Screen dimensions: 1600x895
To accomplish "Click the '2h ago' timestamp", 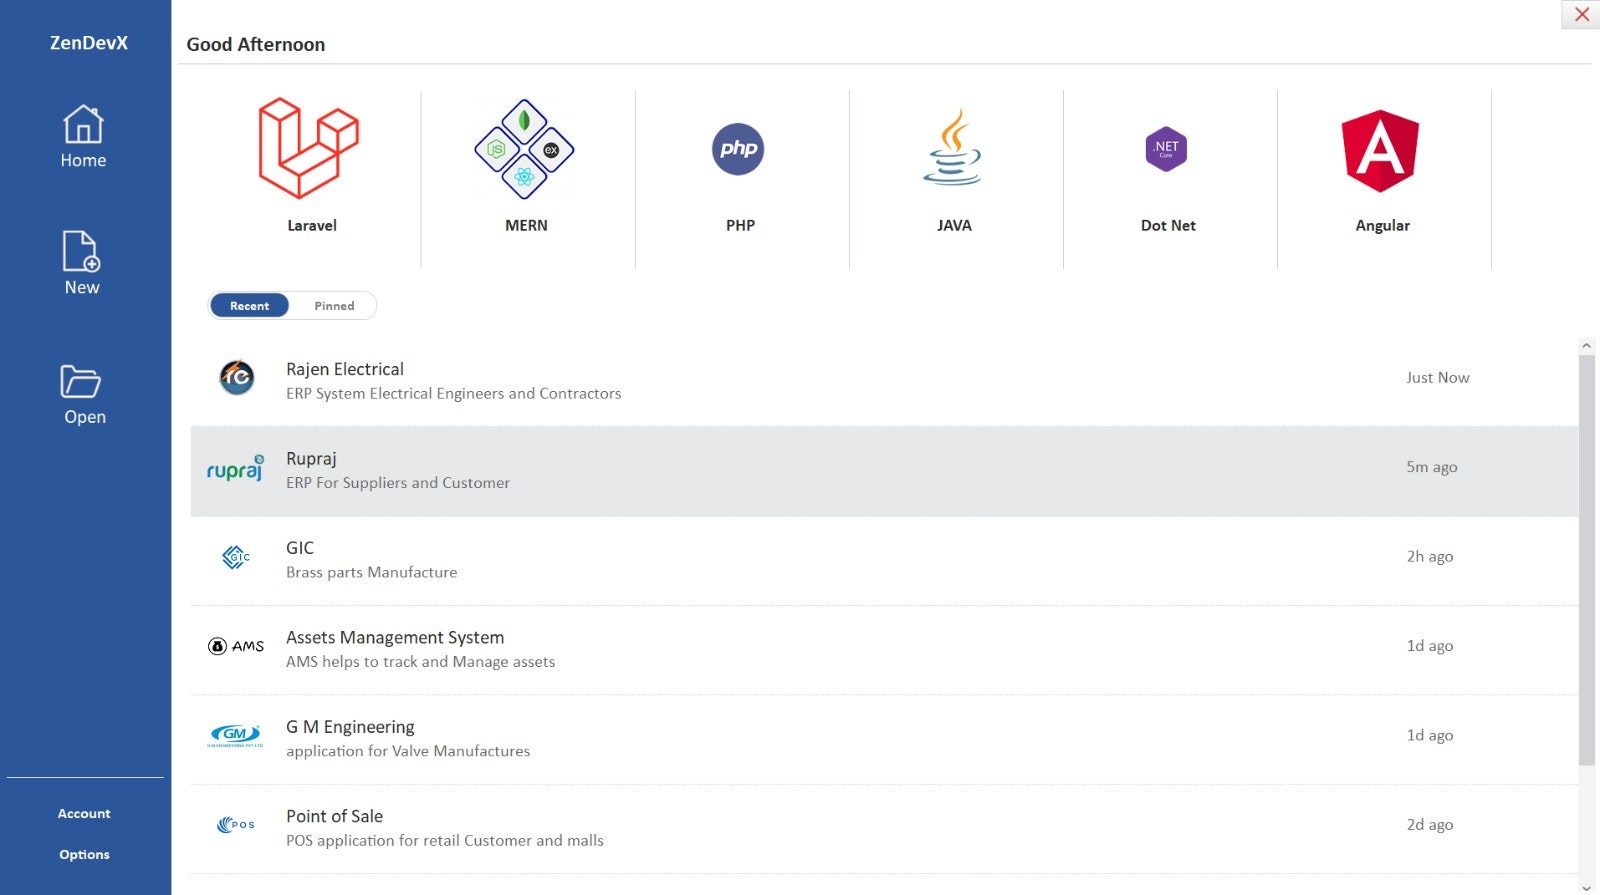I will [1430, 557].
